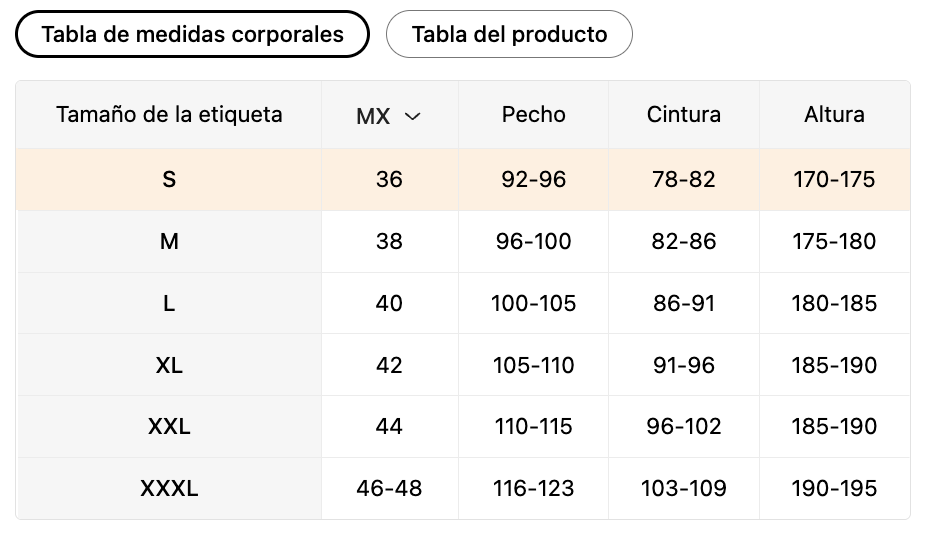Screen dimensions: 932x536
Task: Select the XXL size row label
Action: click(169, 426)
